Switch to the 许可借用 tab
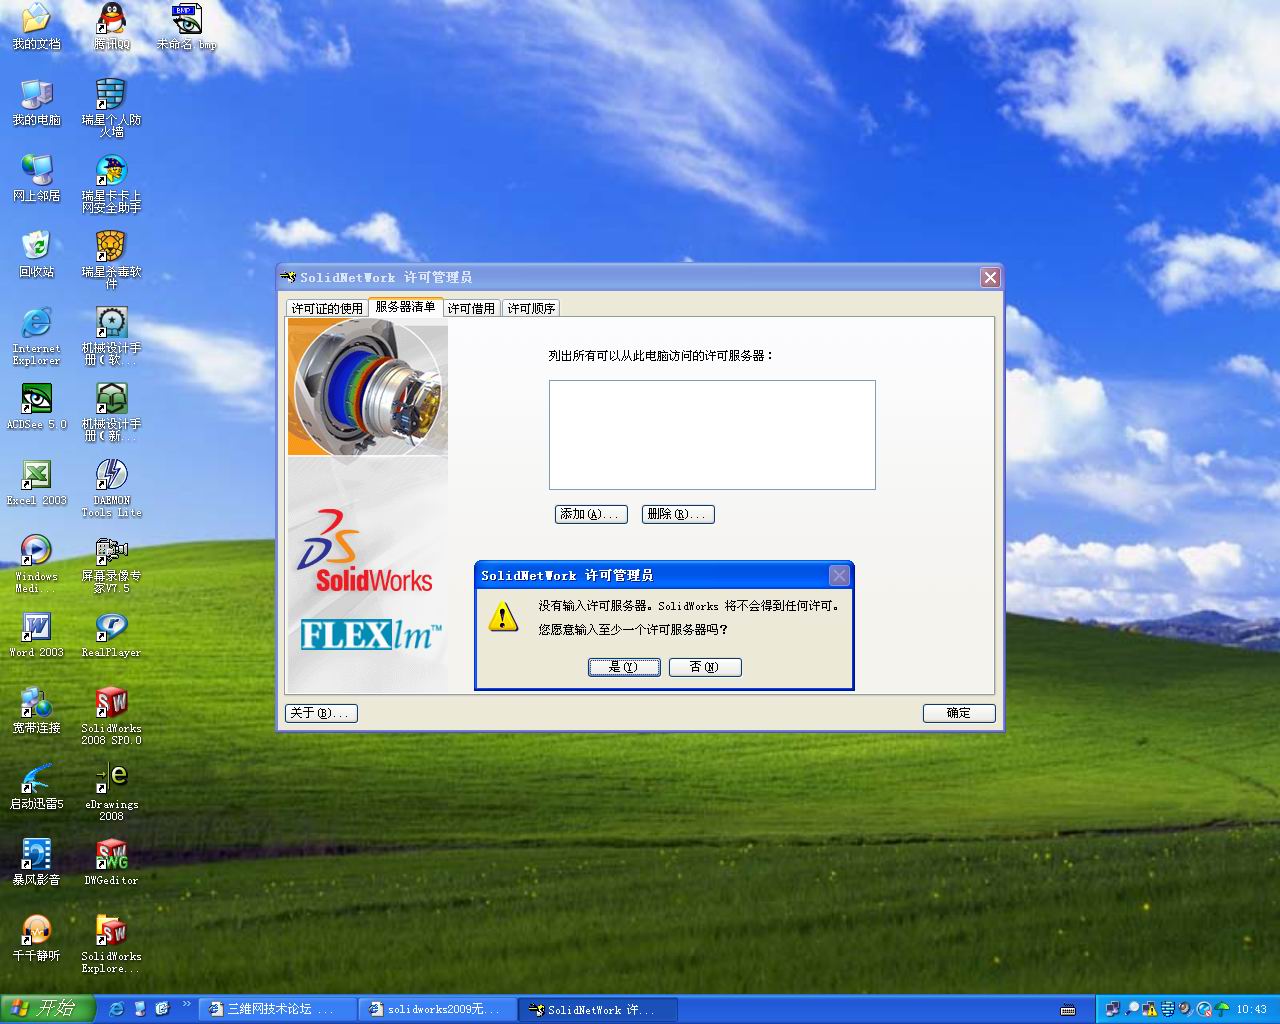1280x1024 pixels. pyautogui.click(x=471, y=308)
